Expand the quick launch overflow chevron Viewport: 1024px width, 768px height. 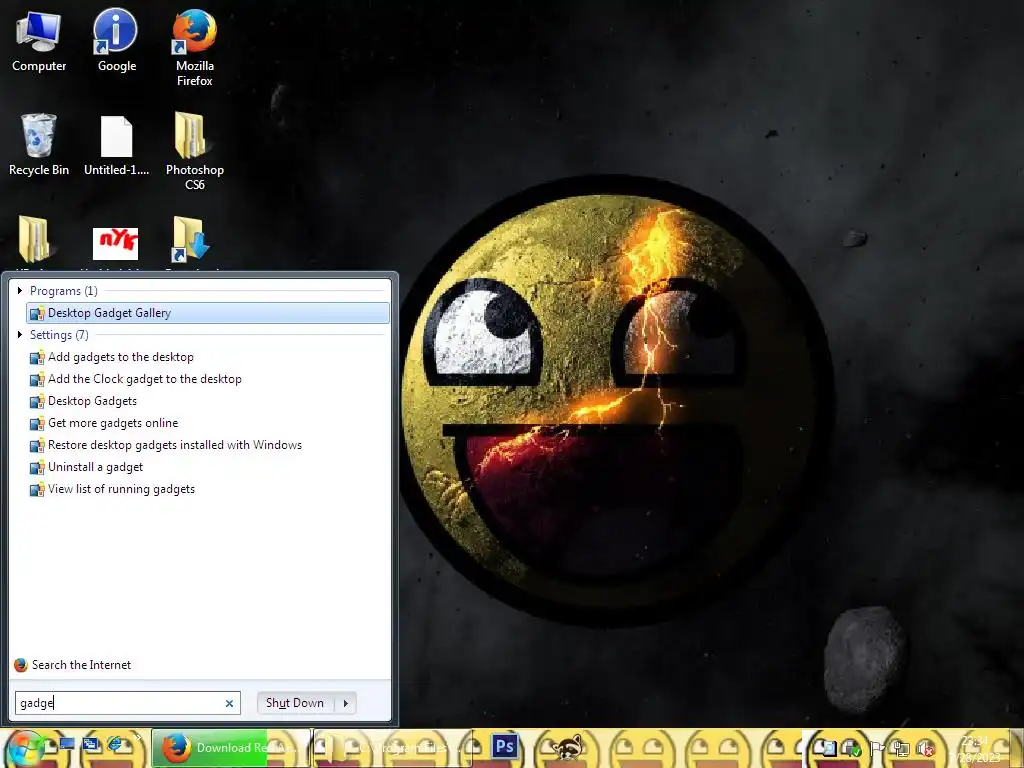(138, 738)
